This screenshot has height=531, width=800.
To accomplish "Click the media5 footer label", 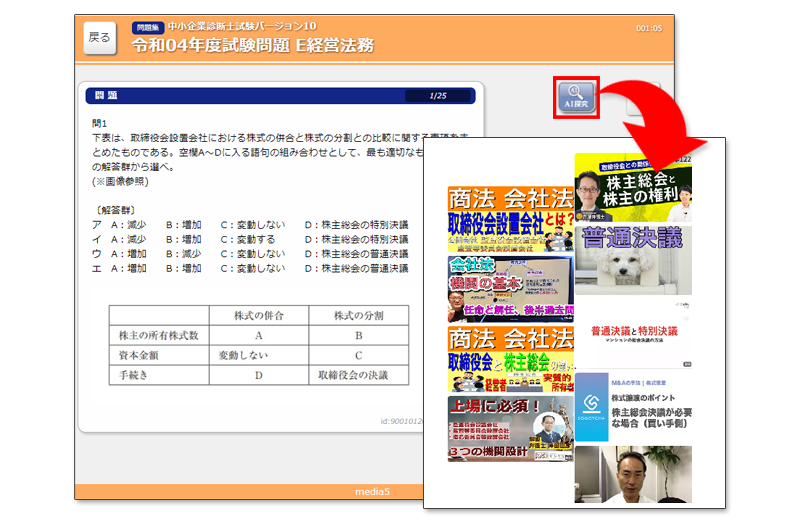I will point(372,492).
